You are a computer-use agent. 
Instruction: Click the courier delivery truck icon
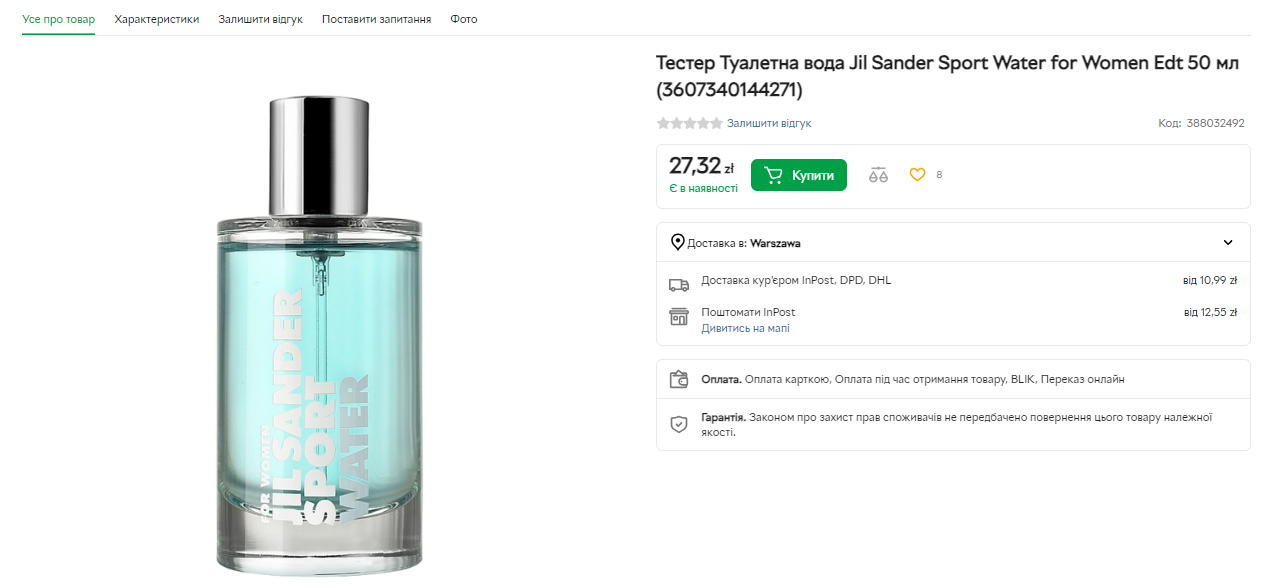pyautogui.click(x=679, y=284)
